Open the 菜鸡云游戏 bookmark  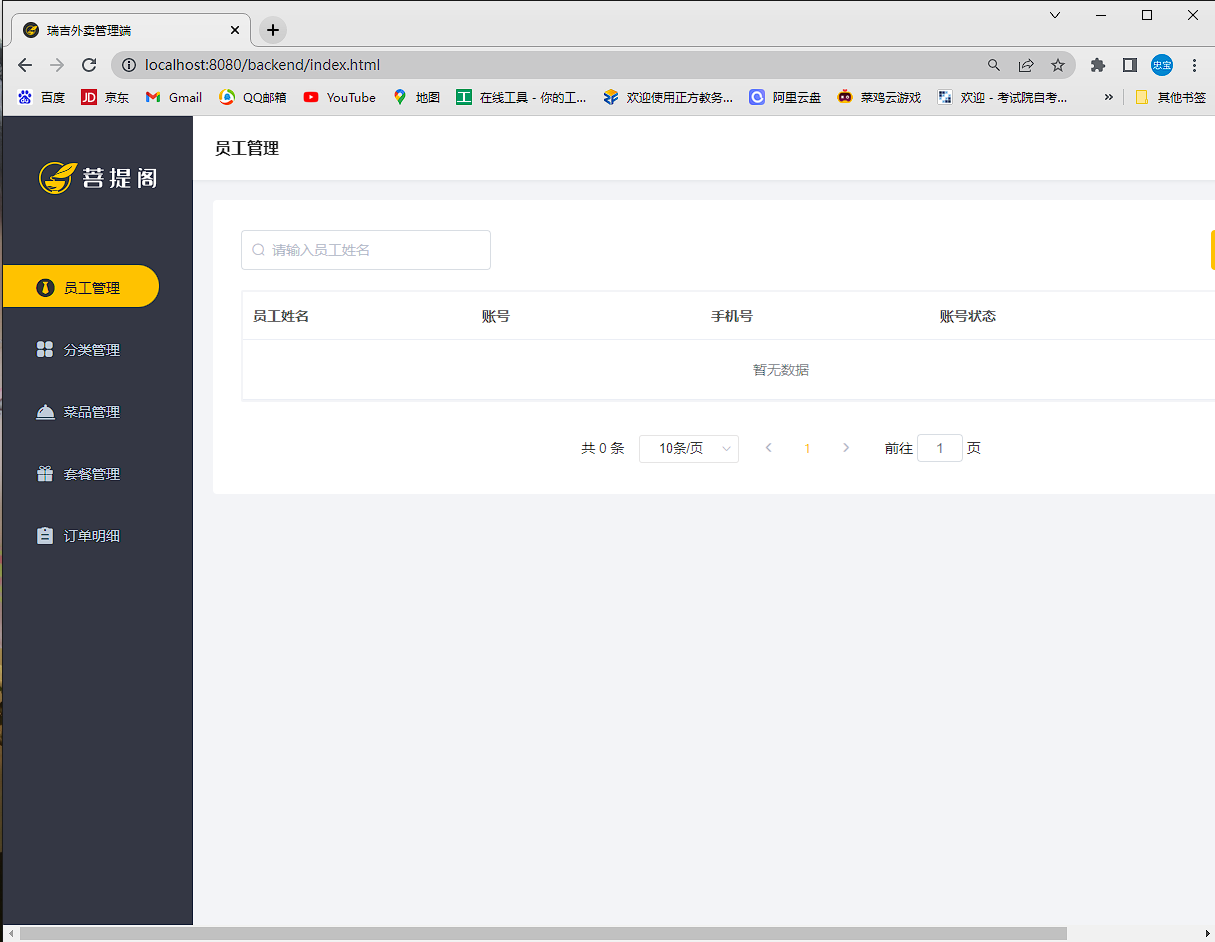tap(880, 97)
